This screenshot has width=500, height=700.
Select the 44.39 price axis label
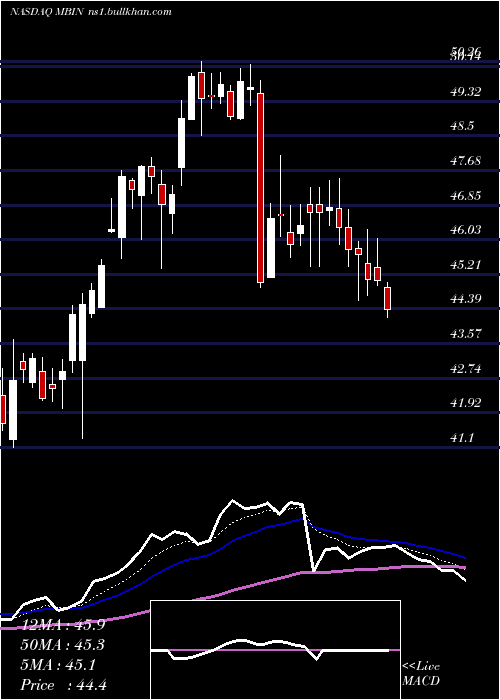pos(466,299)
